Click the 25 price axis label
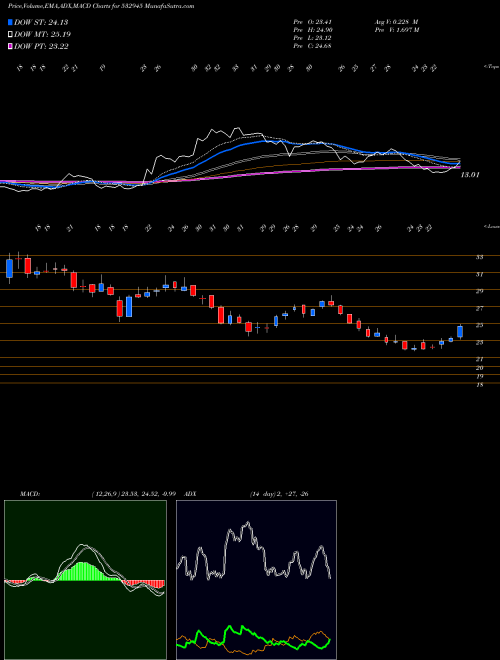The width and height of the screenshot is (500, 660). click(479, 325)
